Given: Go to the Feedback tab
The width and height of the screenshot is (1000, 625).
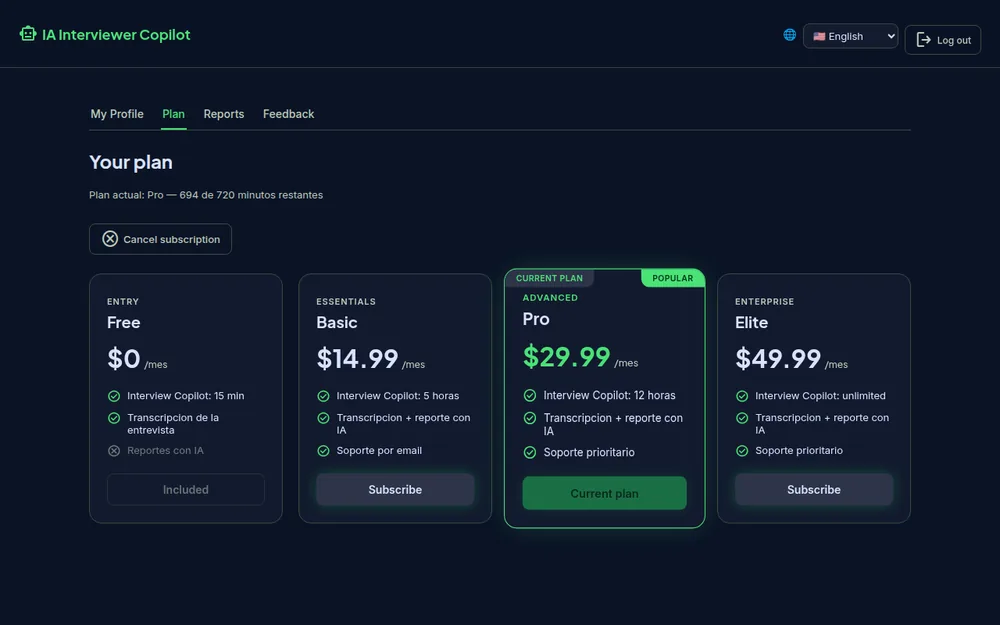Looking at the screenshot, I should [288, 114].
